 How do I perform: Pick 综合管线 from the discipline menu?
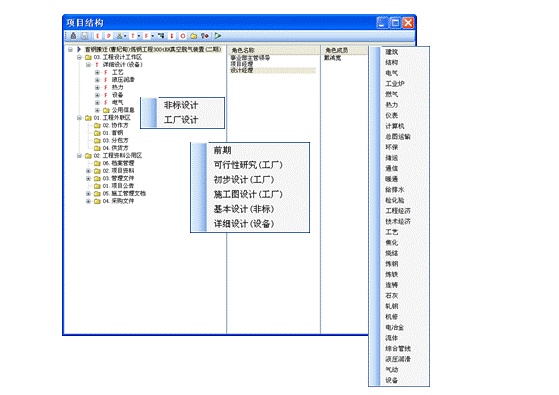(x=398, y=348)
